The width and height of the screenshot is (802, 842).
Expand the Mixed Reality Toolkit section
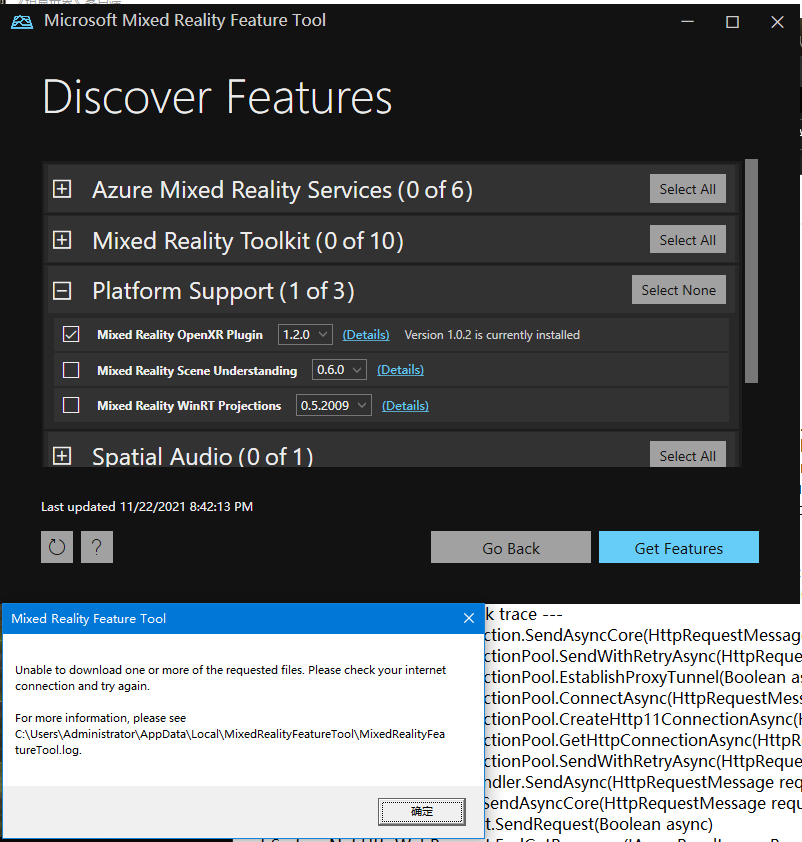pos(62,239)
